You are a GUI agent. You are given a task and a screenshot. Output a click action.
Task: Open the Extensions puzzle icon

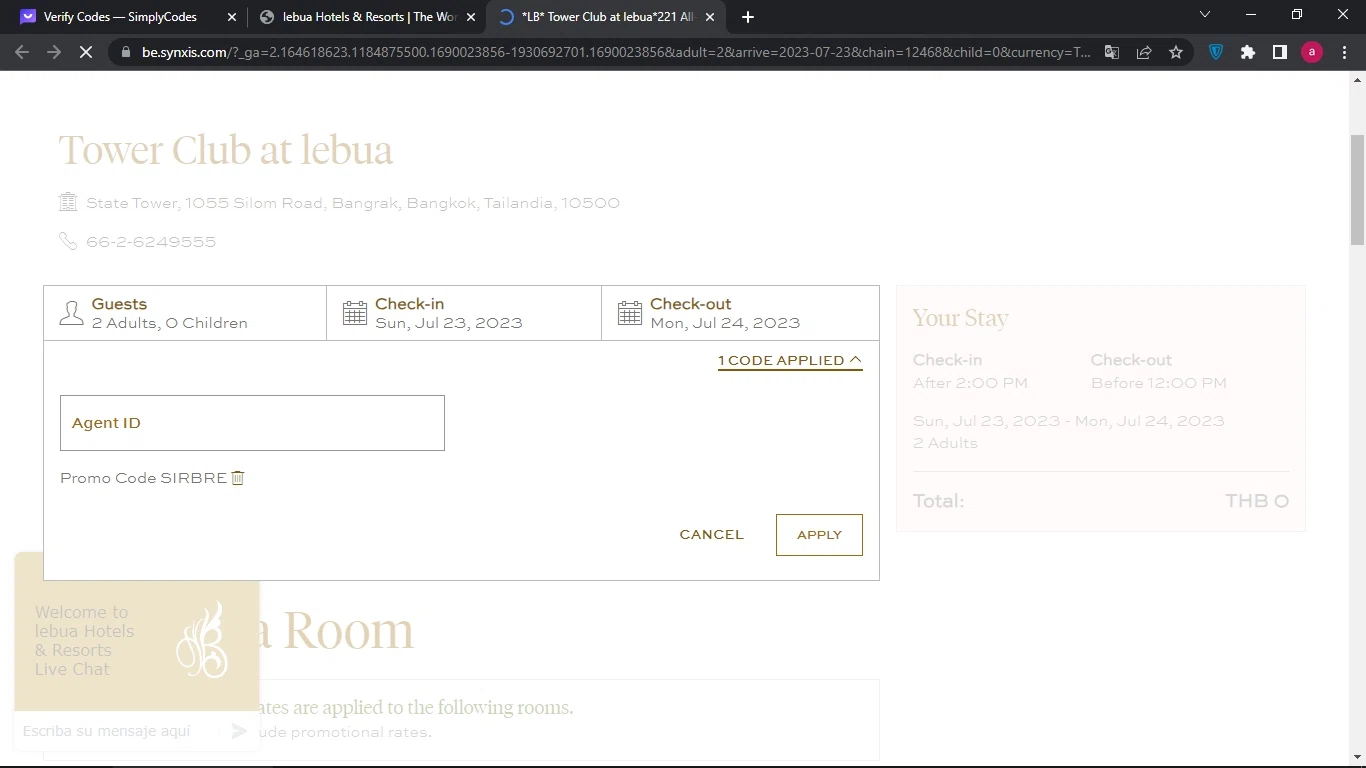click(x=1248, y=52)
